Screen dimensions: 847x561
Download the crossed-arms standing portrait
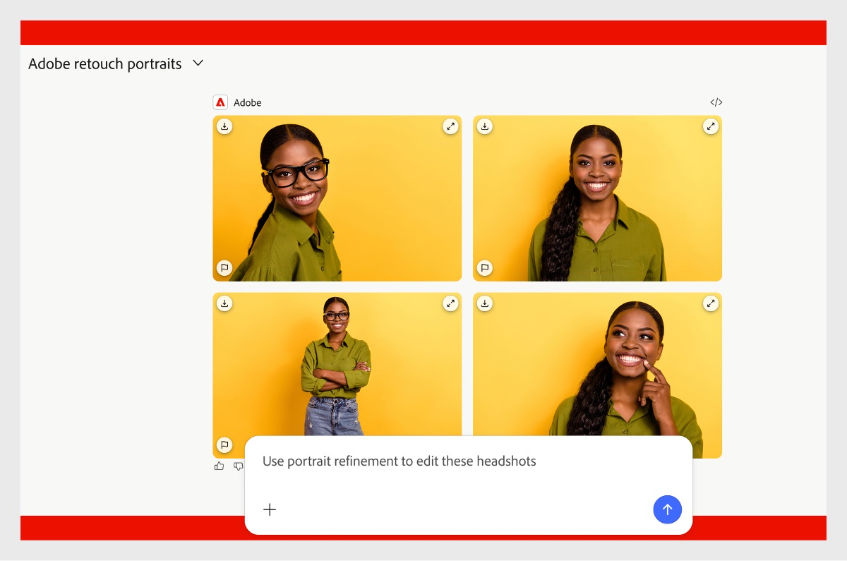(225, 303)
